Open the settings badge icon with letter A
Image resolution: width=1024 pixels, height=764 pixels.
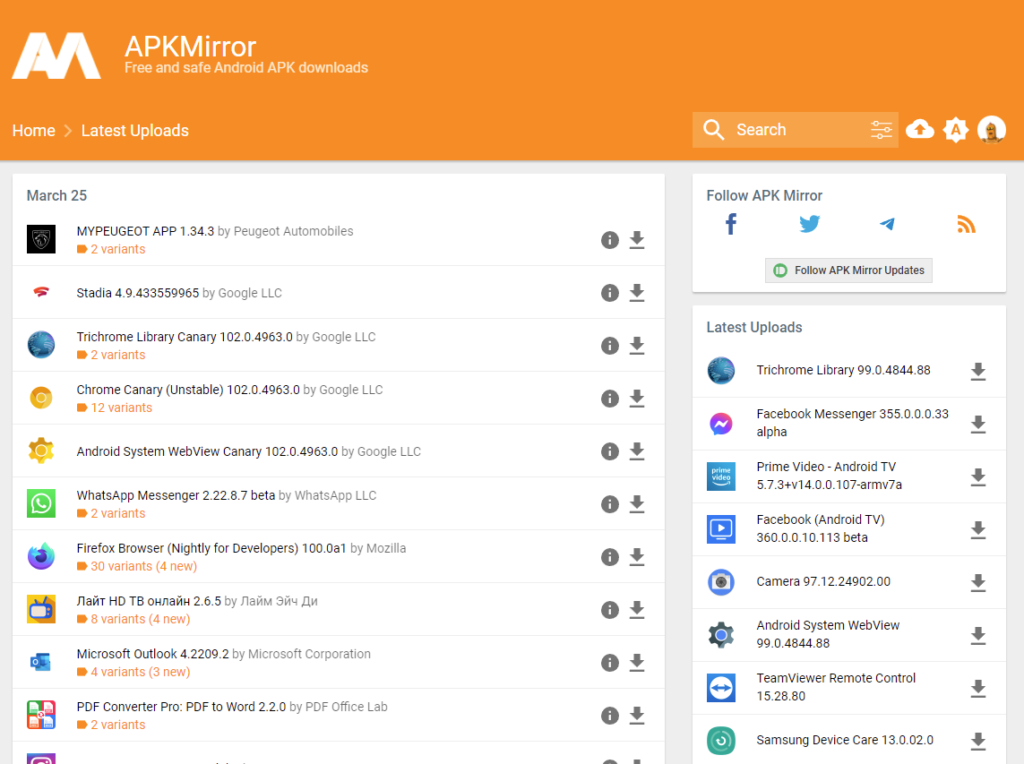click(x=955, y=130)
